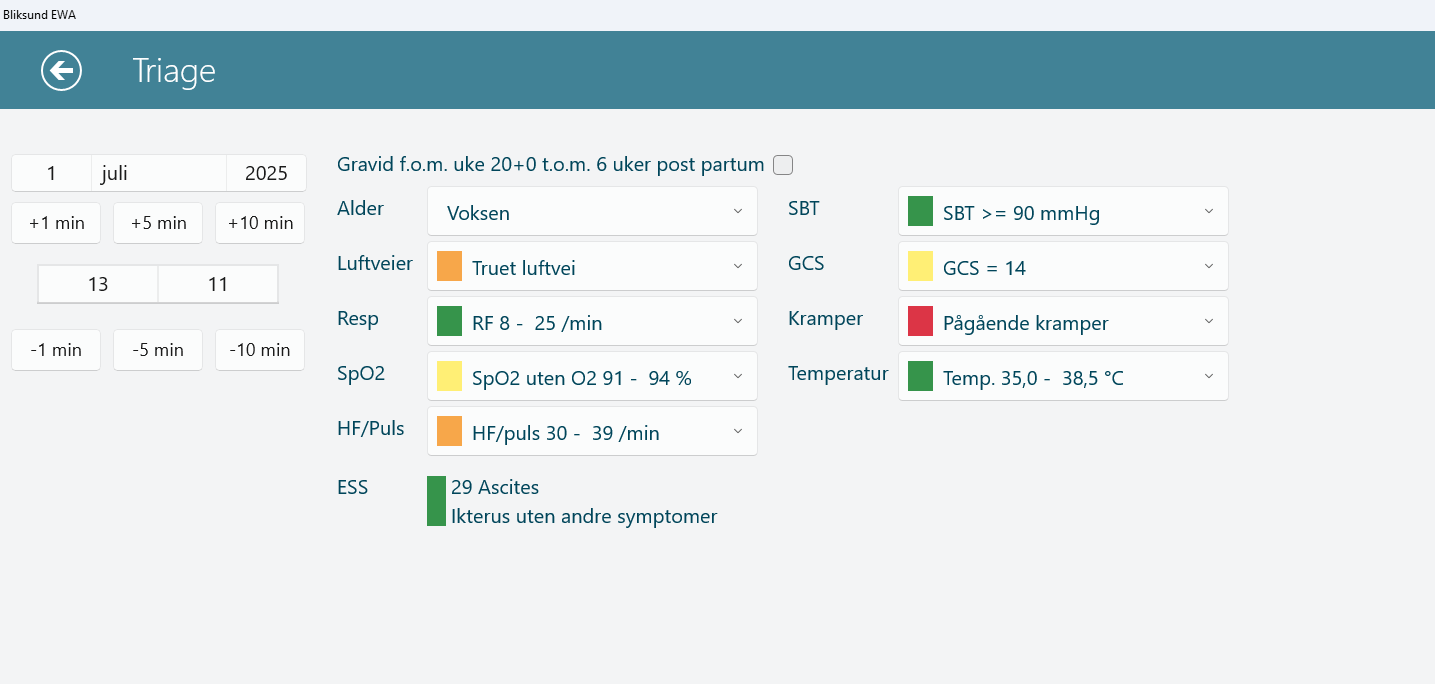Open the Temperatur dropdown
The height and width of the screenshot is (684, 1435).
pos(1063,377)
